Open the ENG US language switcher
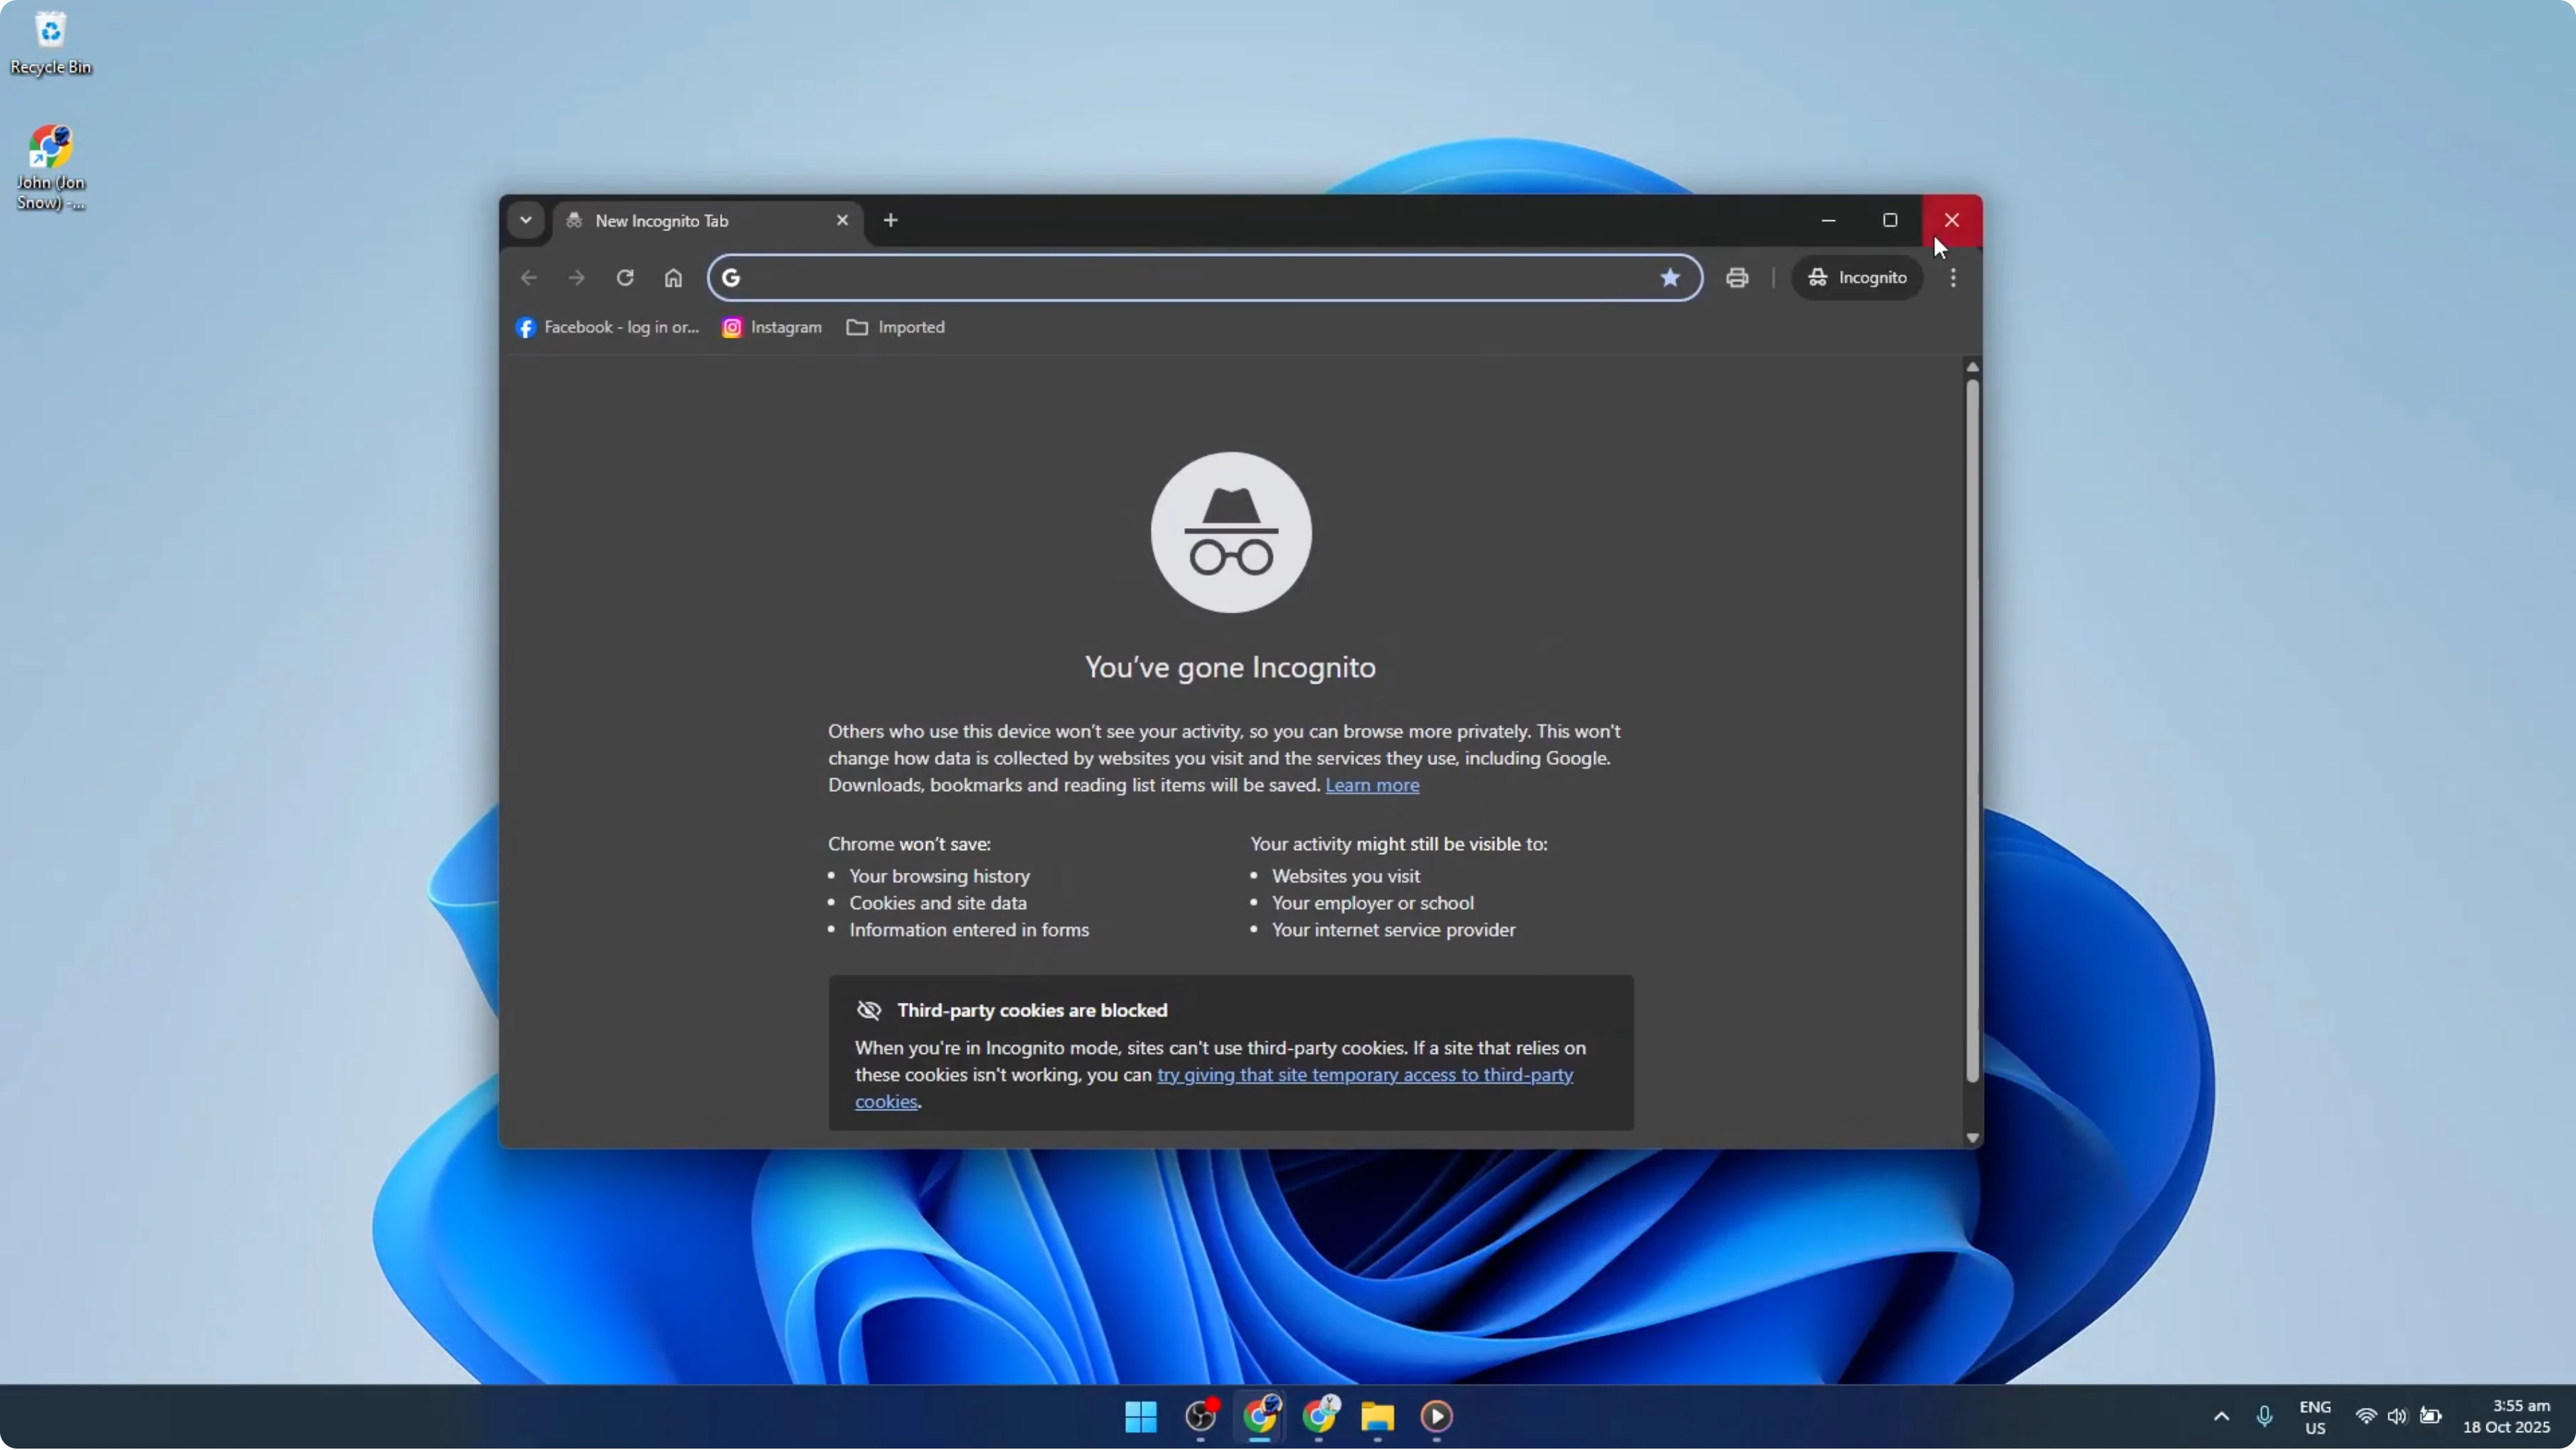The height and width of the screenshot is (1450, 2576). [x=2315, y=1418]
